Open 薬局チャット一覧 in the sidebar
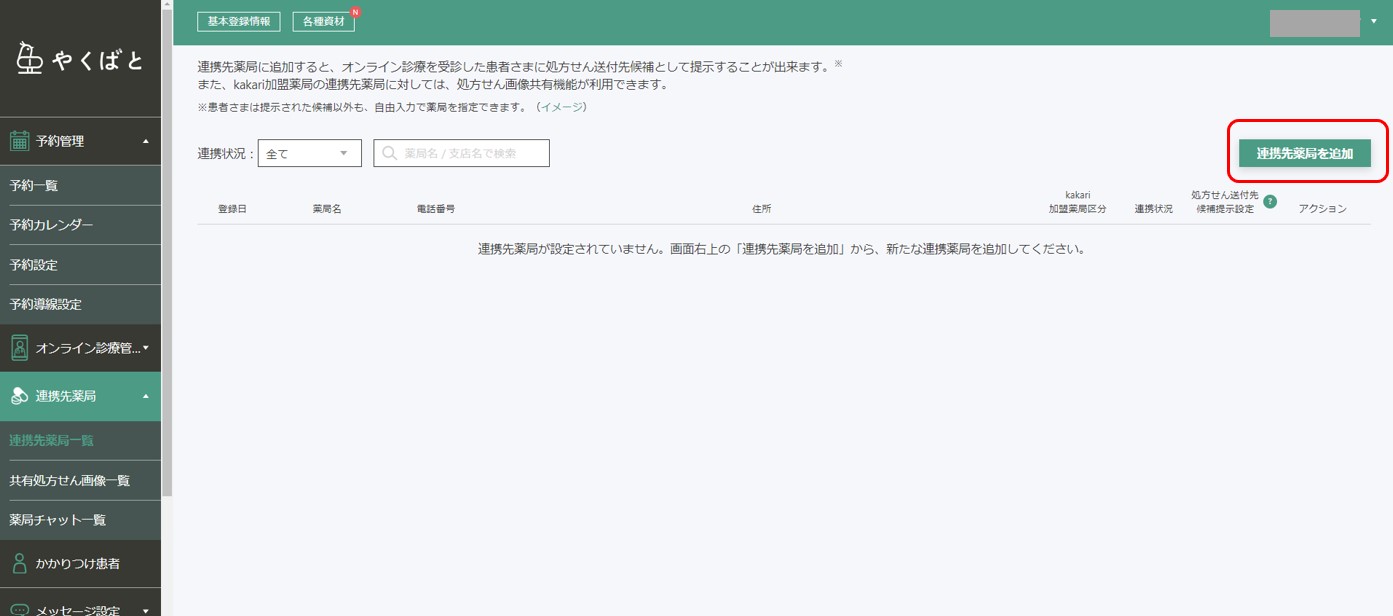Image resolution: width=1393 pixels, height=616 pixels. point(80,520)
